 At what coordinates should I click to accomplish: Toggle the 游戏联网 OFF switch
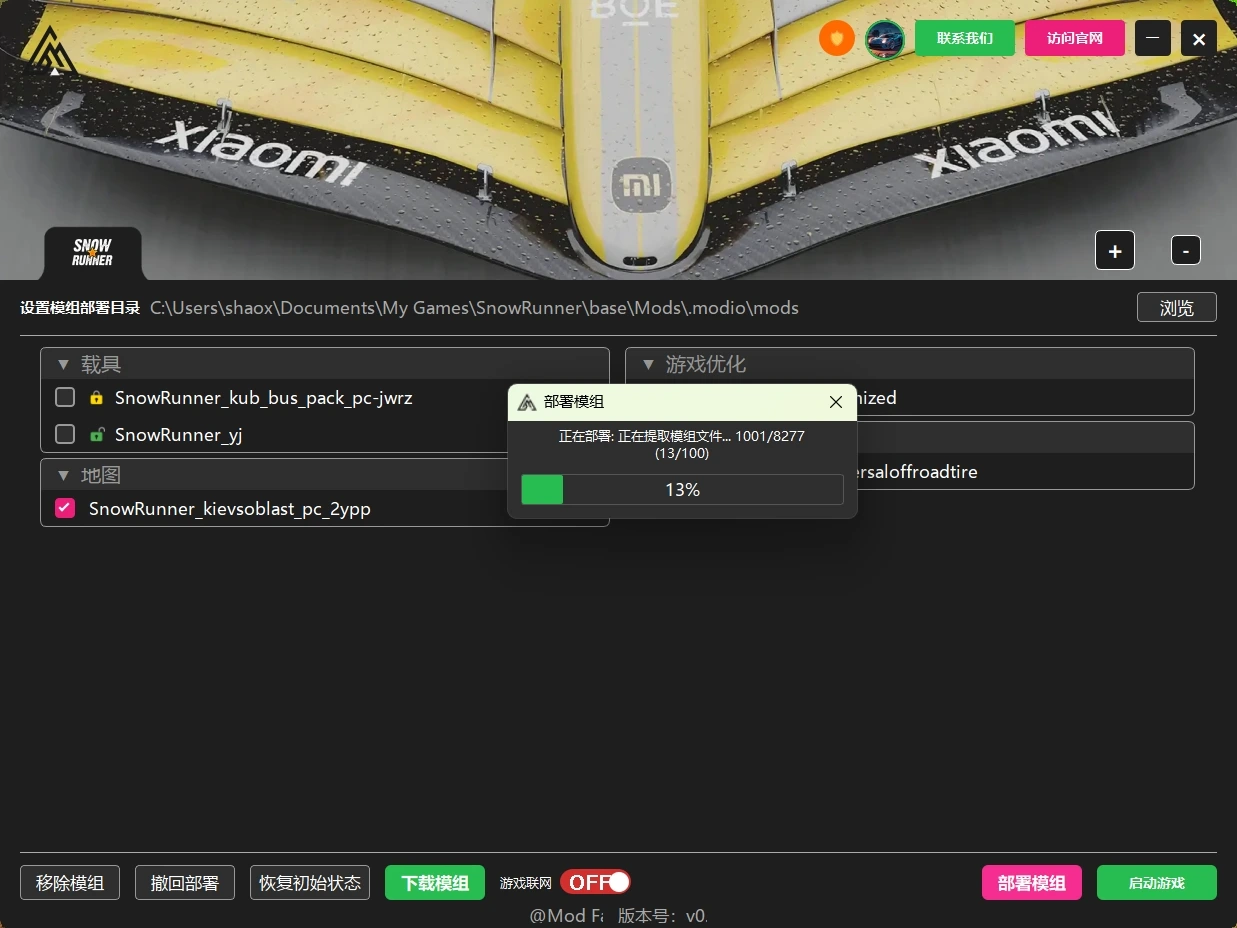pyautogui.click(x=595, y=882)
